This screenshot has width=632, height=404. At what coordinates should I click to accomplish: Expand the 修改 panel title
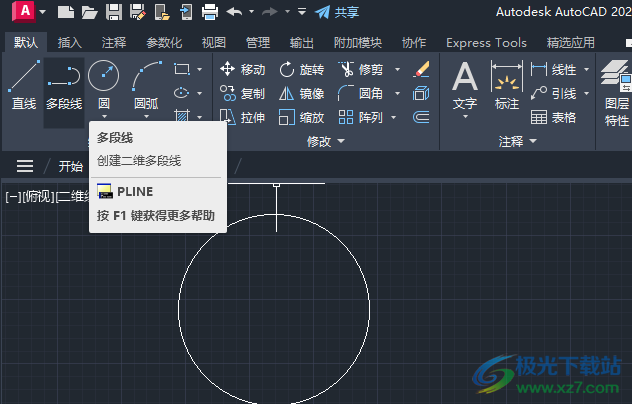pos(326,141)
